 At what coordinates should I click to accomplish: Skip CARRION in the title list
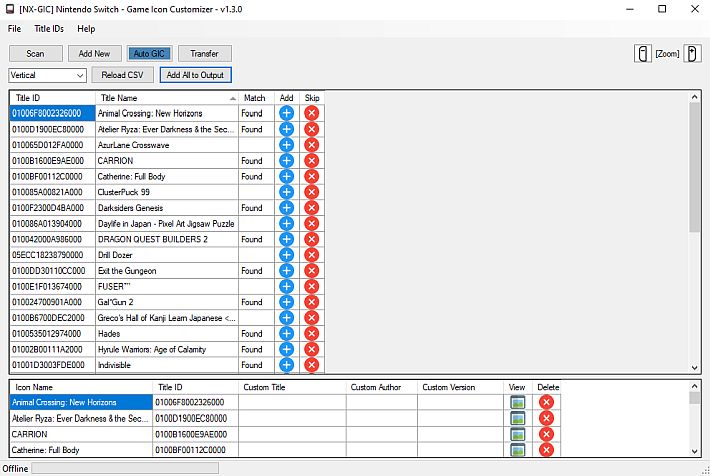point(312,161)
